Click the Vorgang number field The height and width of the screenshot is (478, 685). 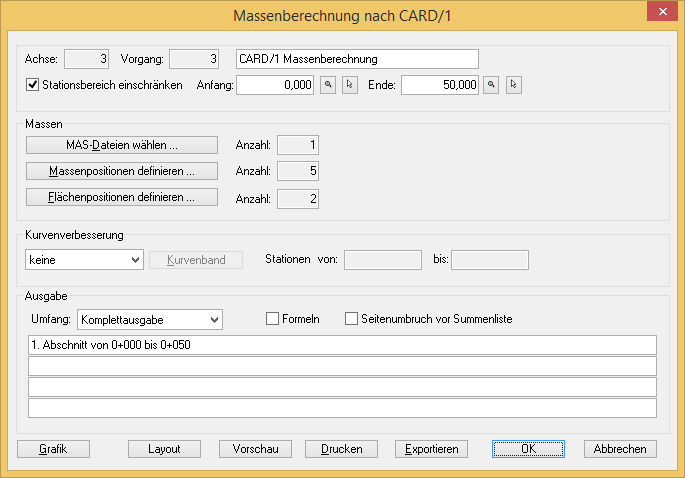pos(194,59)
